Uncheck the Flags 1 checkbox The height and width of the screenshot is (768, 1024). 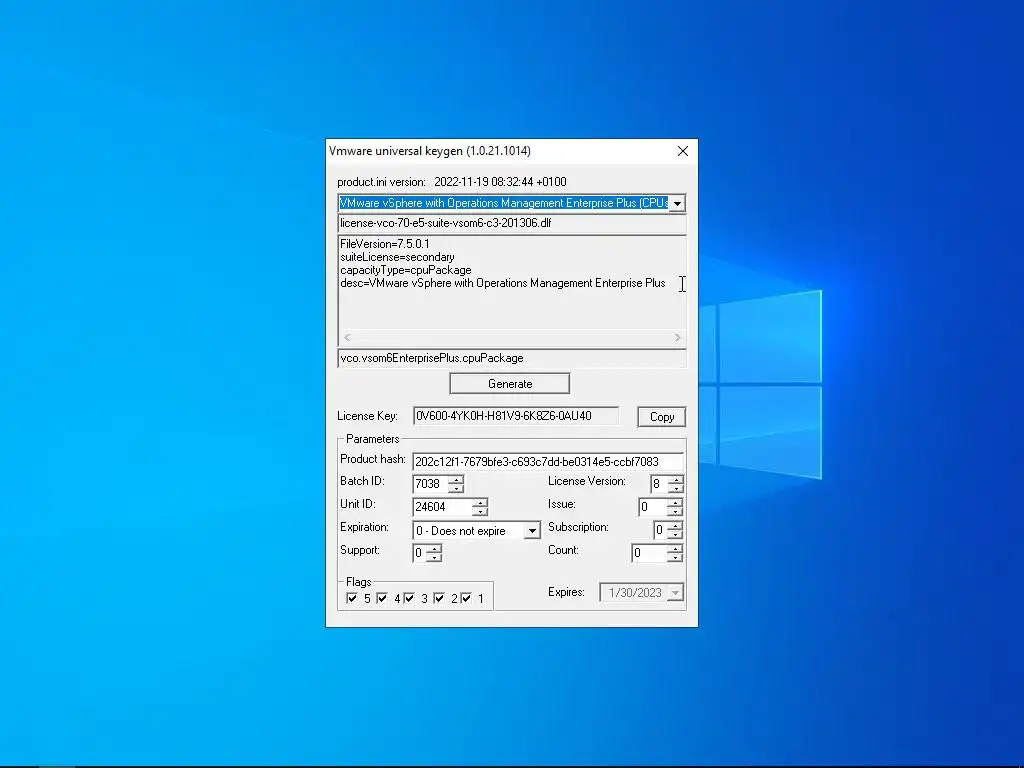466,598
